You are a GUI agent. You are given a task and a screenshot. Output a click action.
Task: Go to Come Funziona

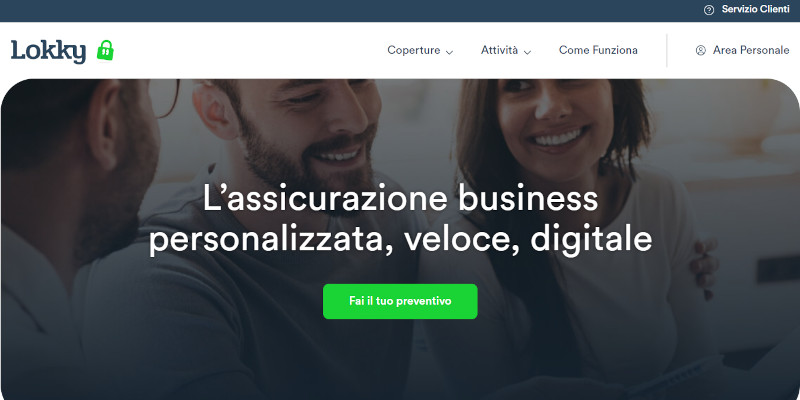point(598,50)
